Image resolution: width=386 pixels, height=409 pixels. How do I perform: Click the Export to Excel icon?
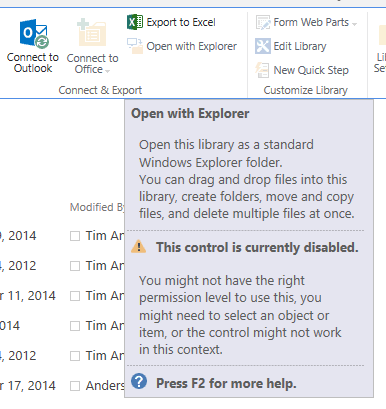tap(135, 22)
